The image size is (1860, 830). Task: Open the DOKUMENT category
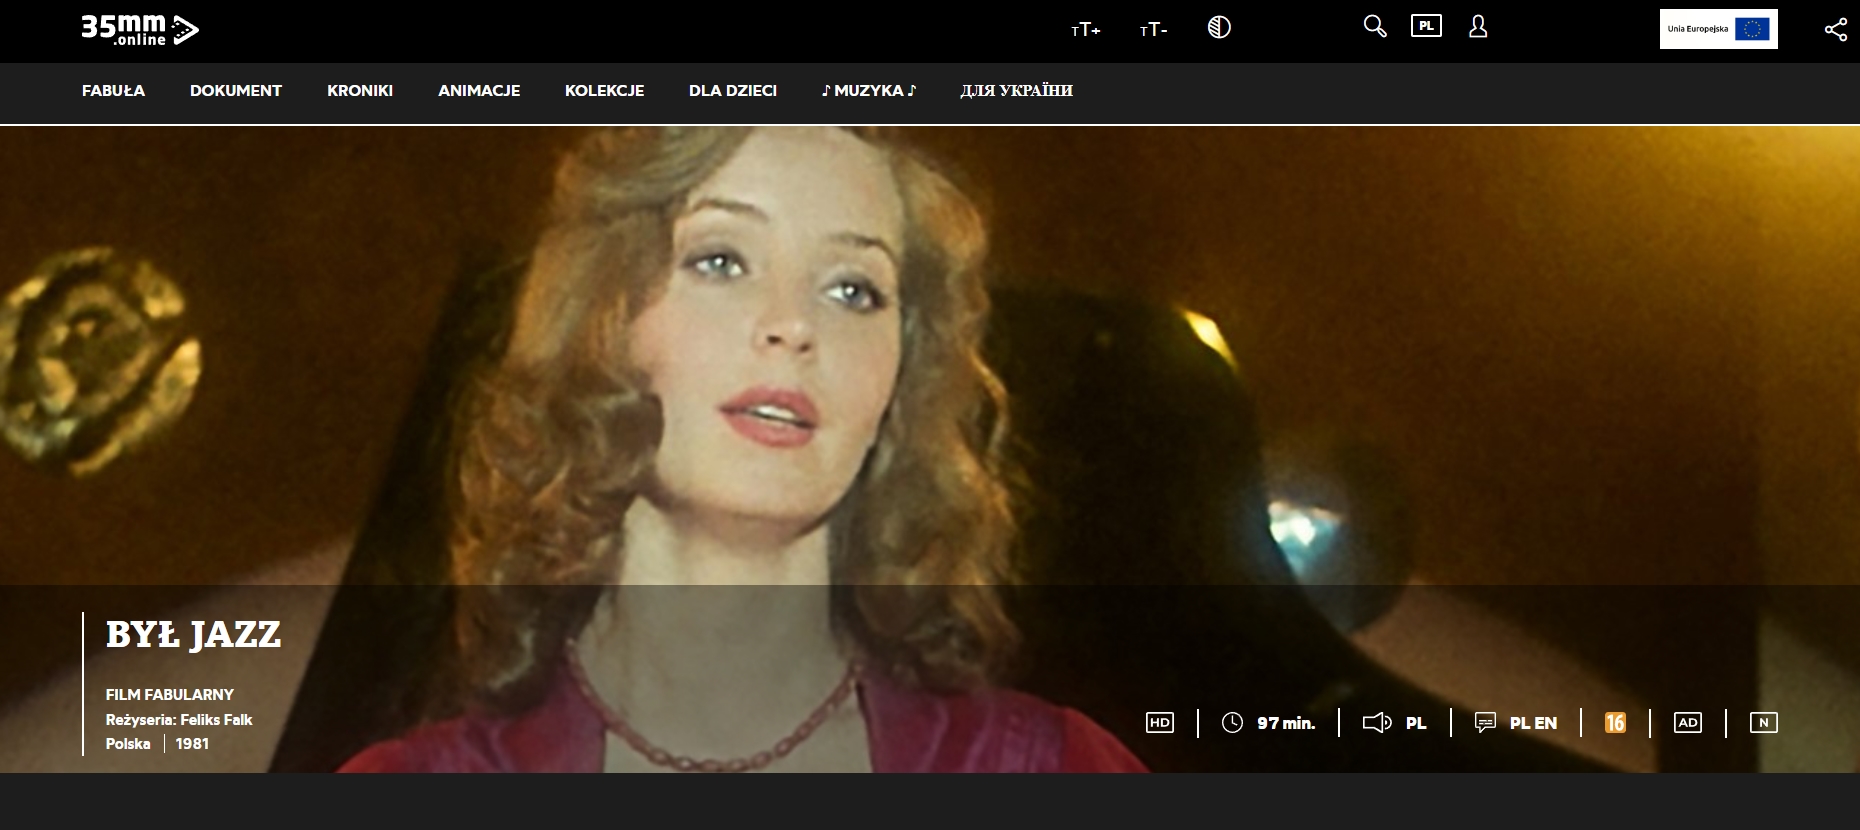point(236,91)
